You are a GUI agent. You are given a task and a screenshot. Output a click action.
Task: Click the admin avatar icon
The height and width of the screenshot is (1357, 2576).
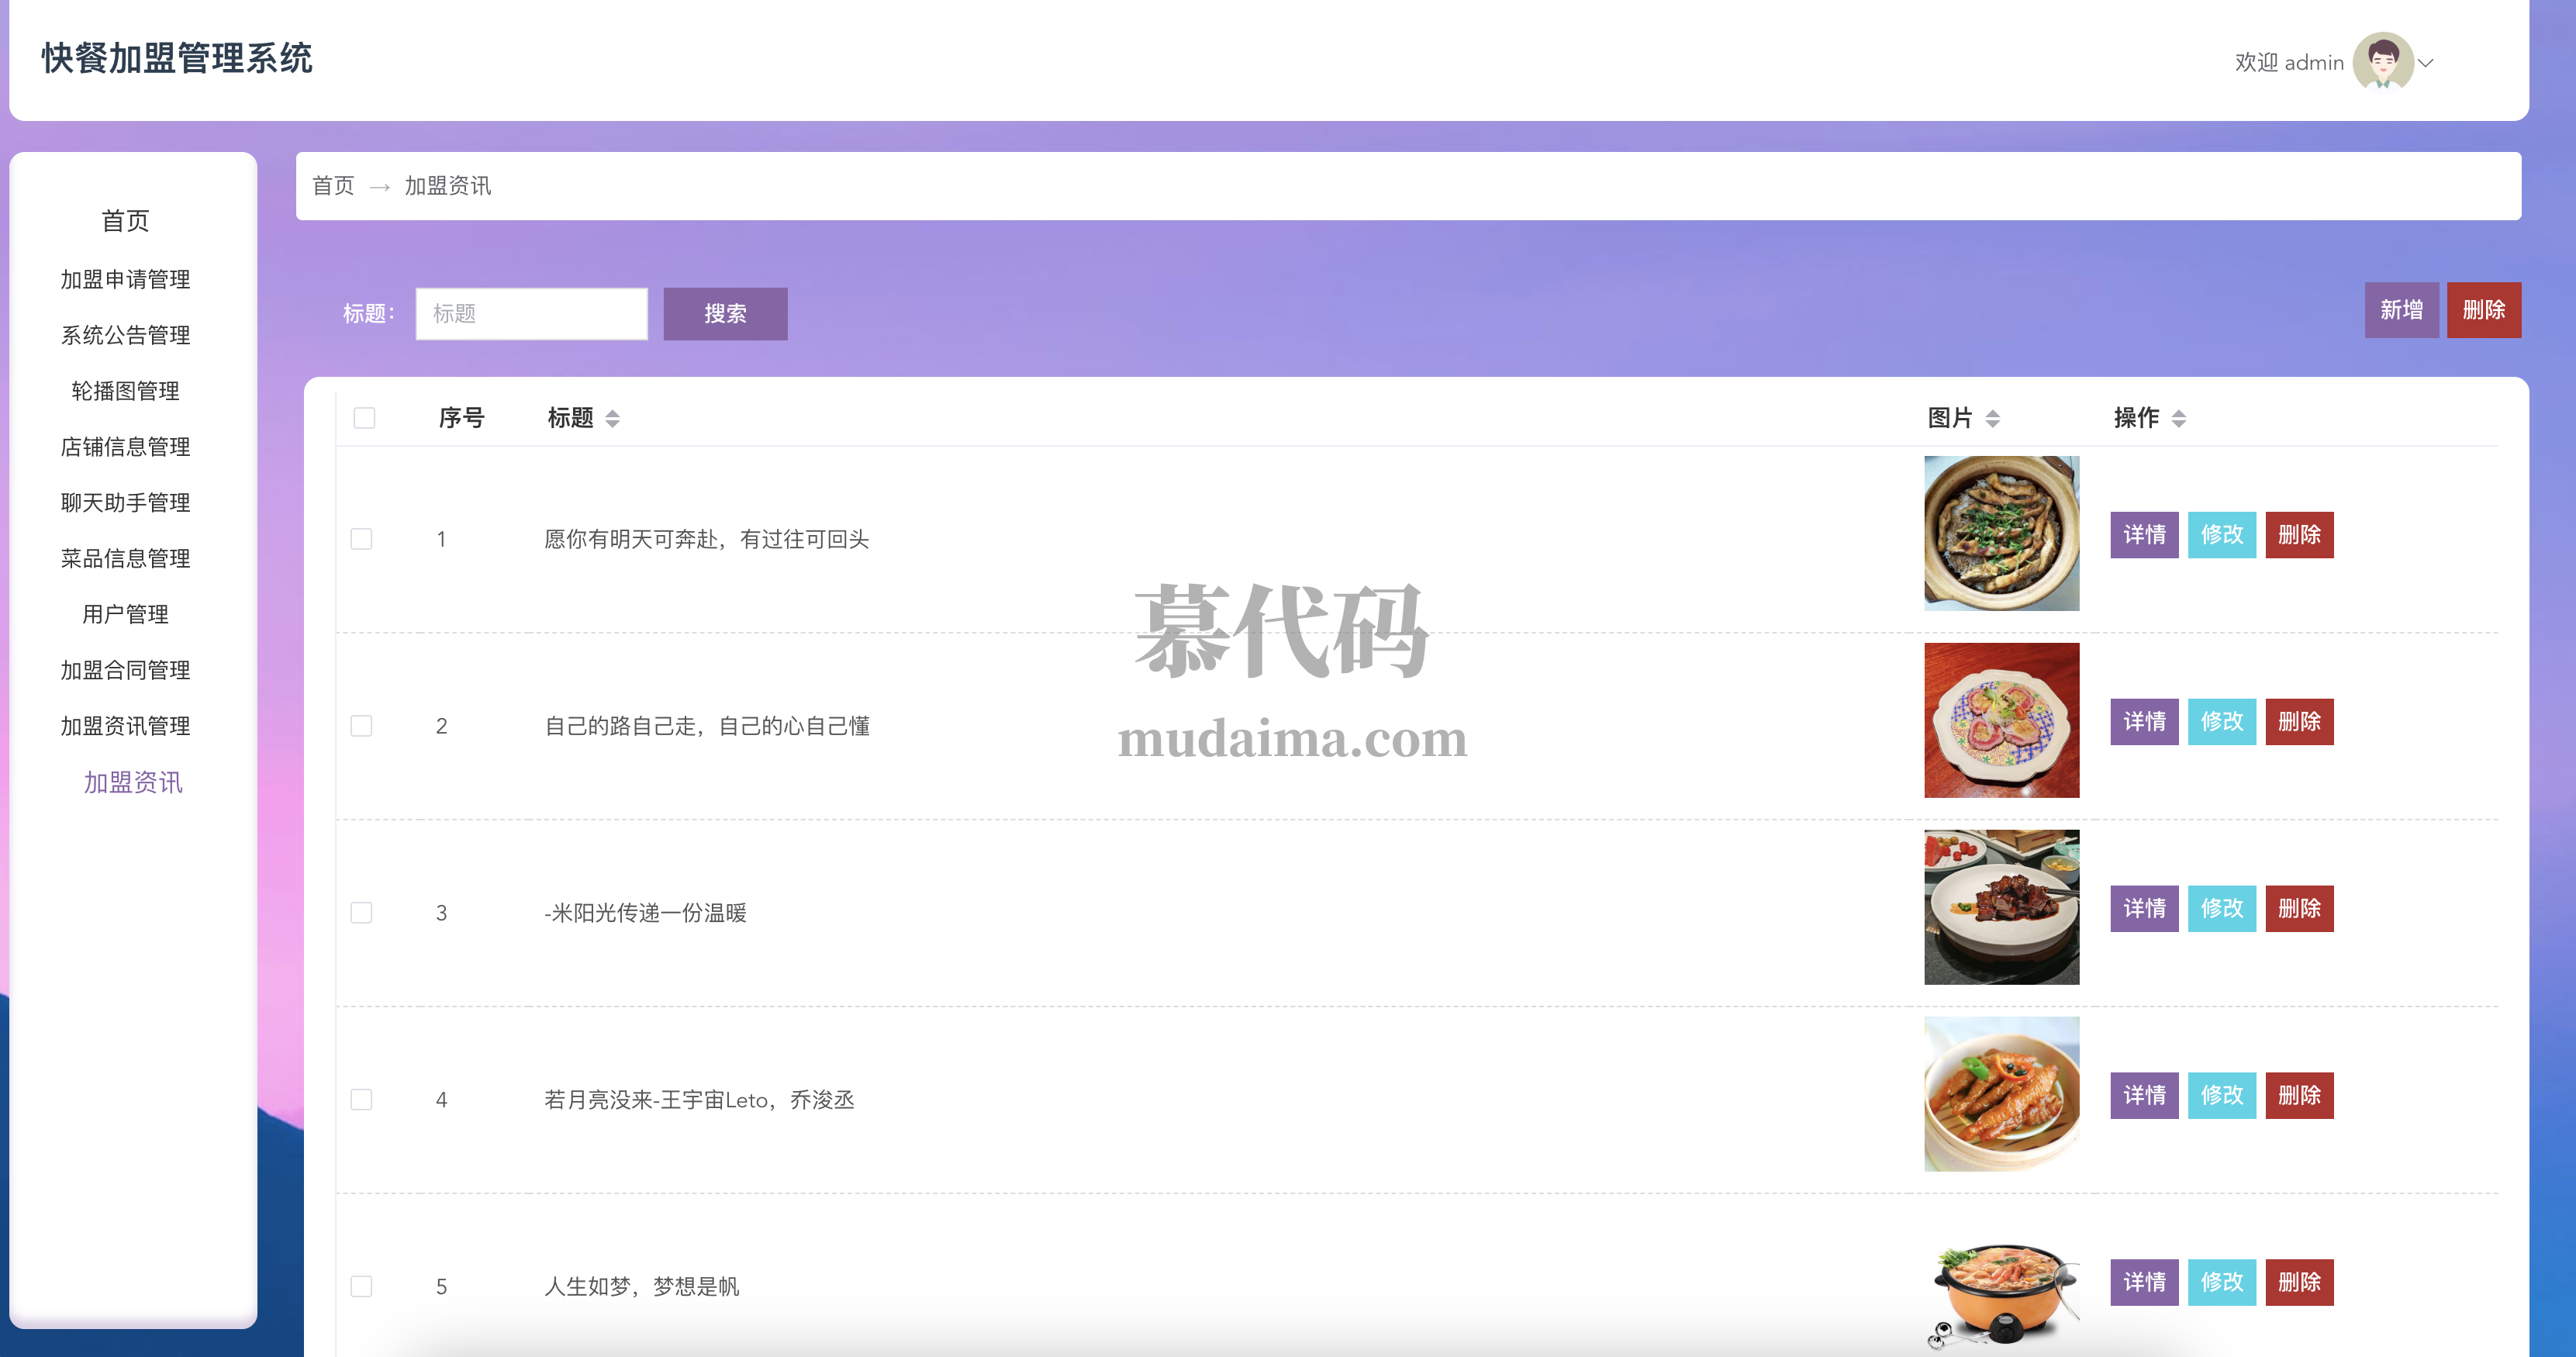2382,61
